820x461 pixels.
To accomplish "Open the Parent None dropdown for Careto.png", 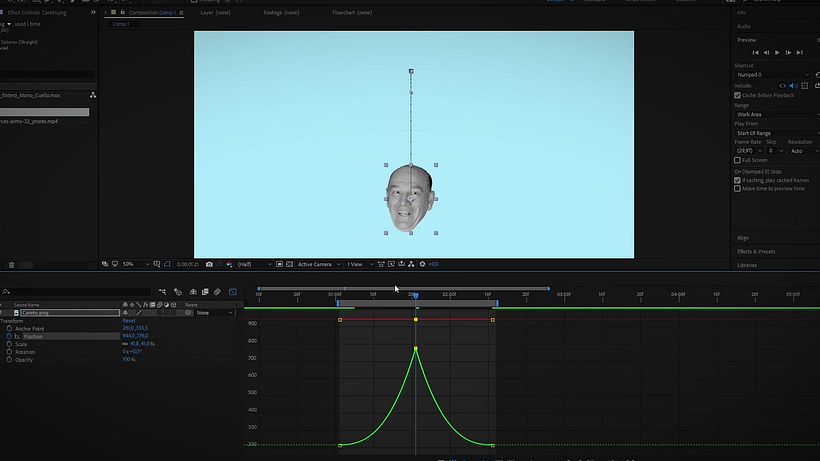I will [x=214, y=313].
